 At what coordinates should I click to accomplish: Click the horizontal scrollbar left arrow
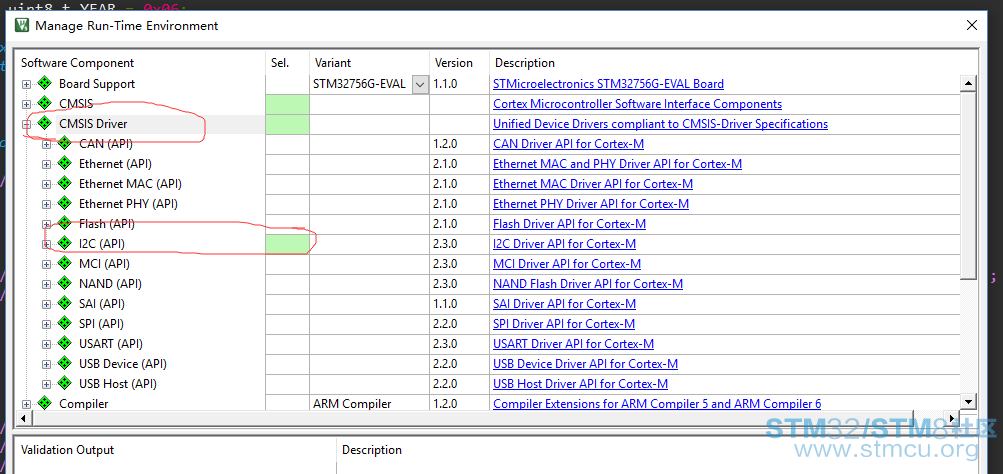pos(24,418)
